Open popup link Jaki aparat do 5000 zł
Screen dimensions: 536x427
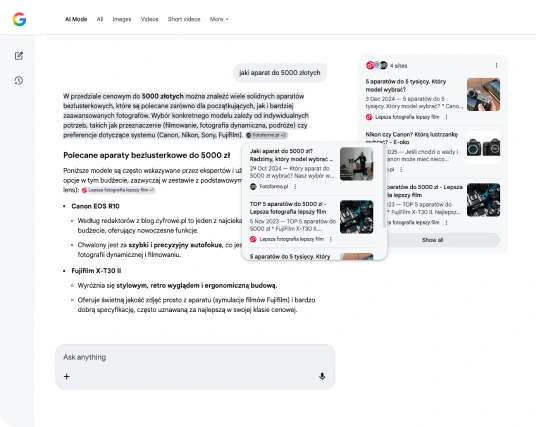coord(291,155)
